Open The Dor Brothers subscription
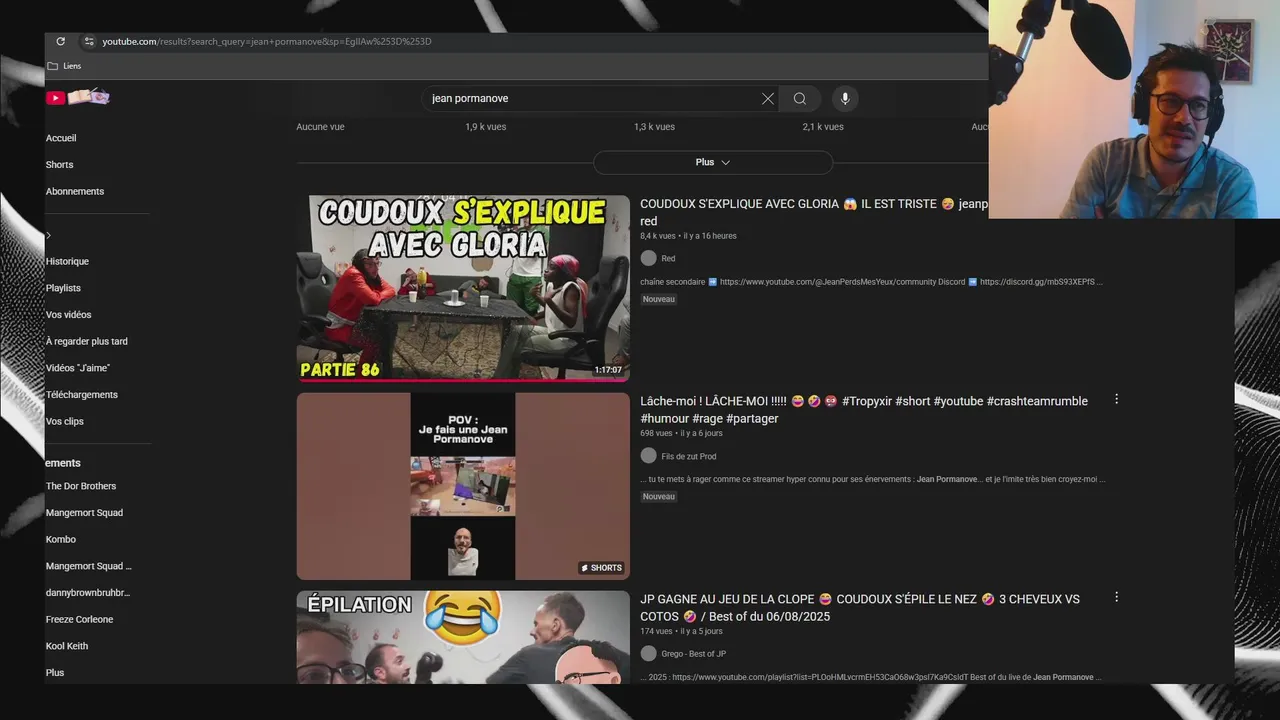Viewport: 1280px width, 720px height. (x=81, y=486)
